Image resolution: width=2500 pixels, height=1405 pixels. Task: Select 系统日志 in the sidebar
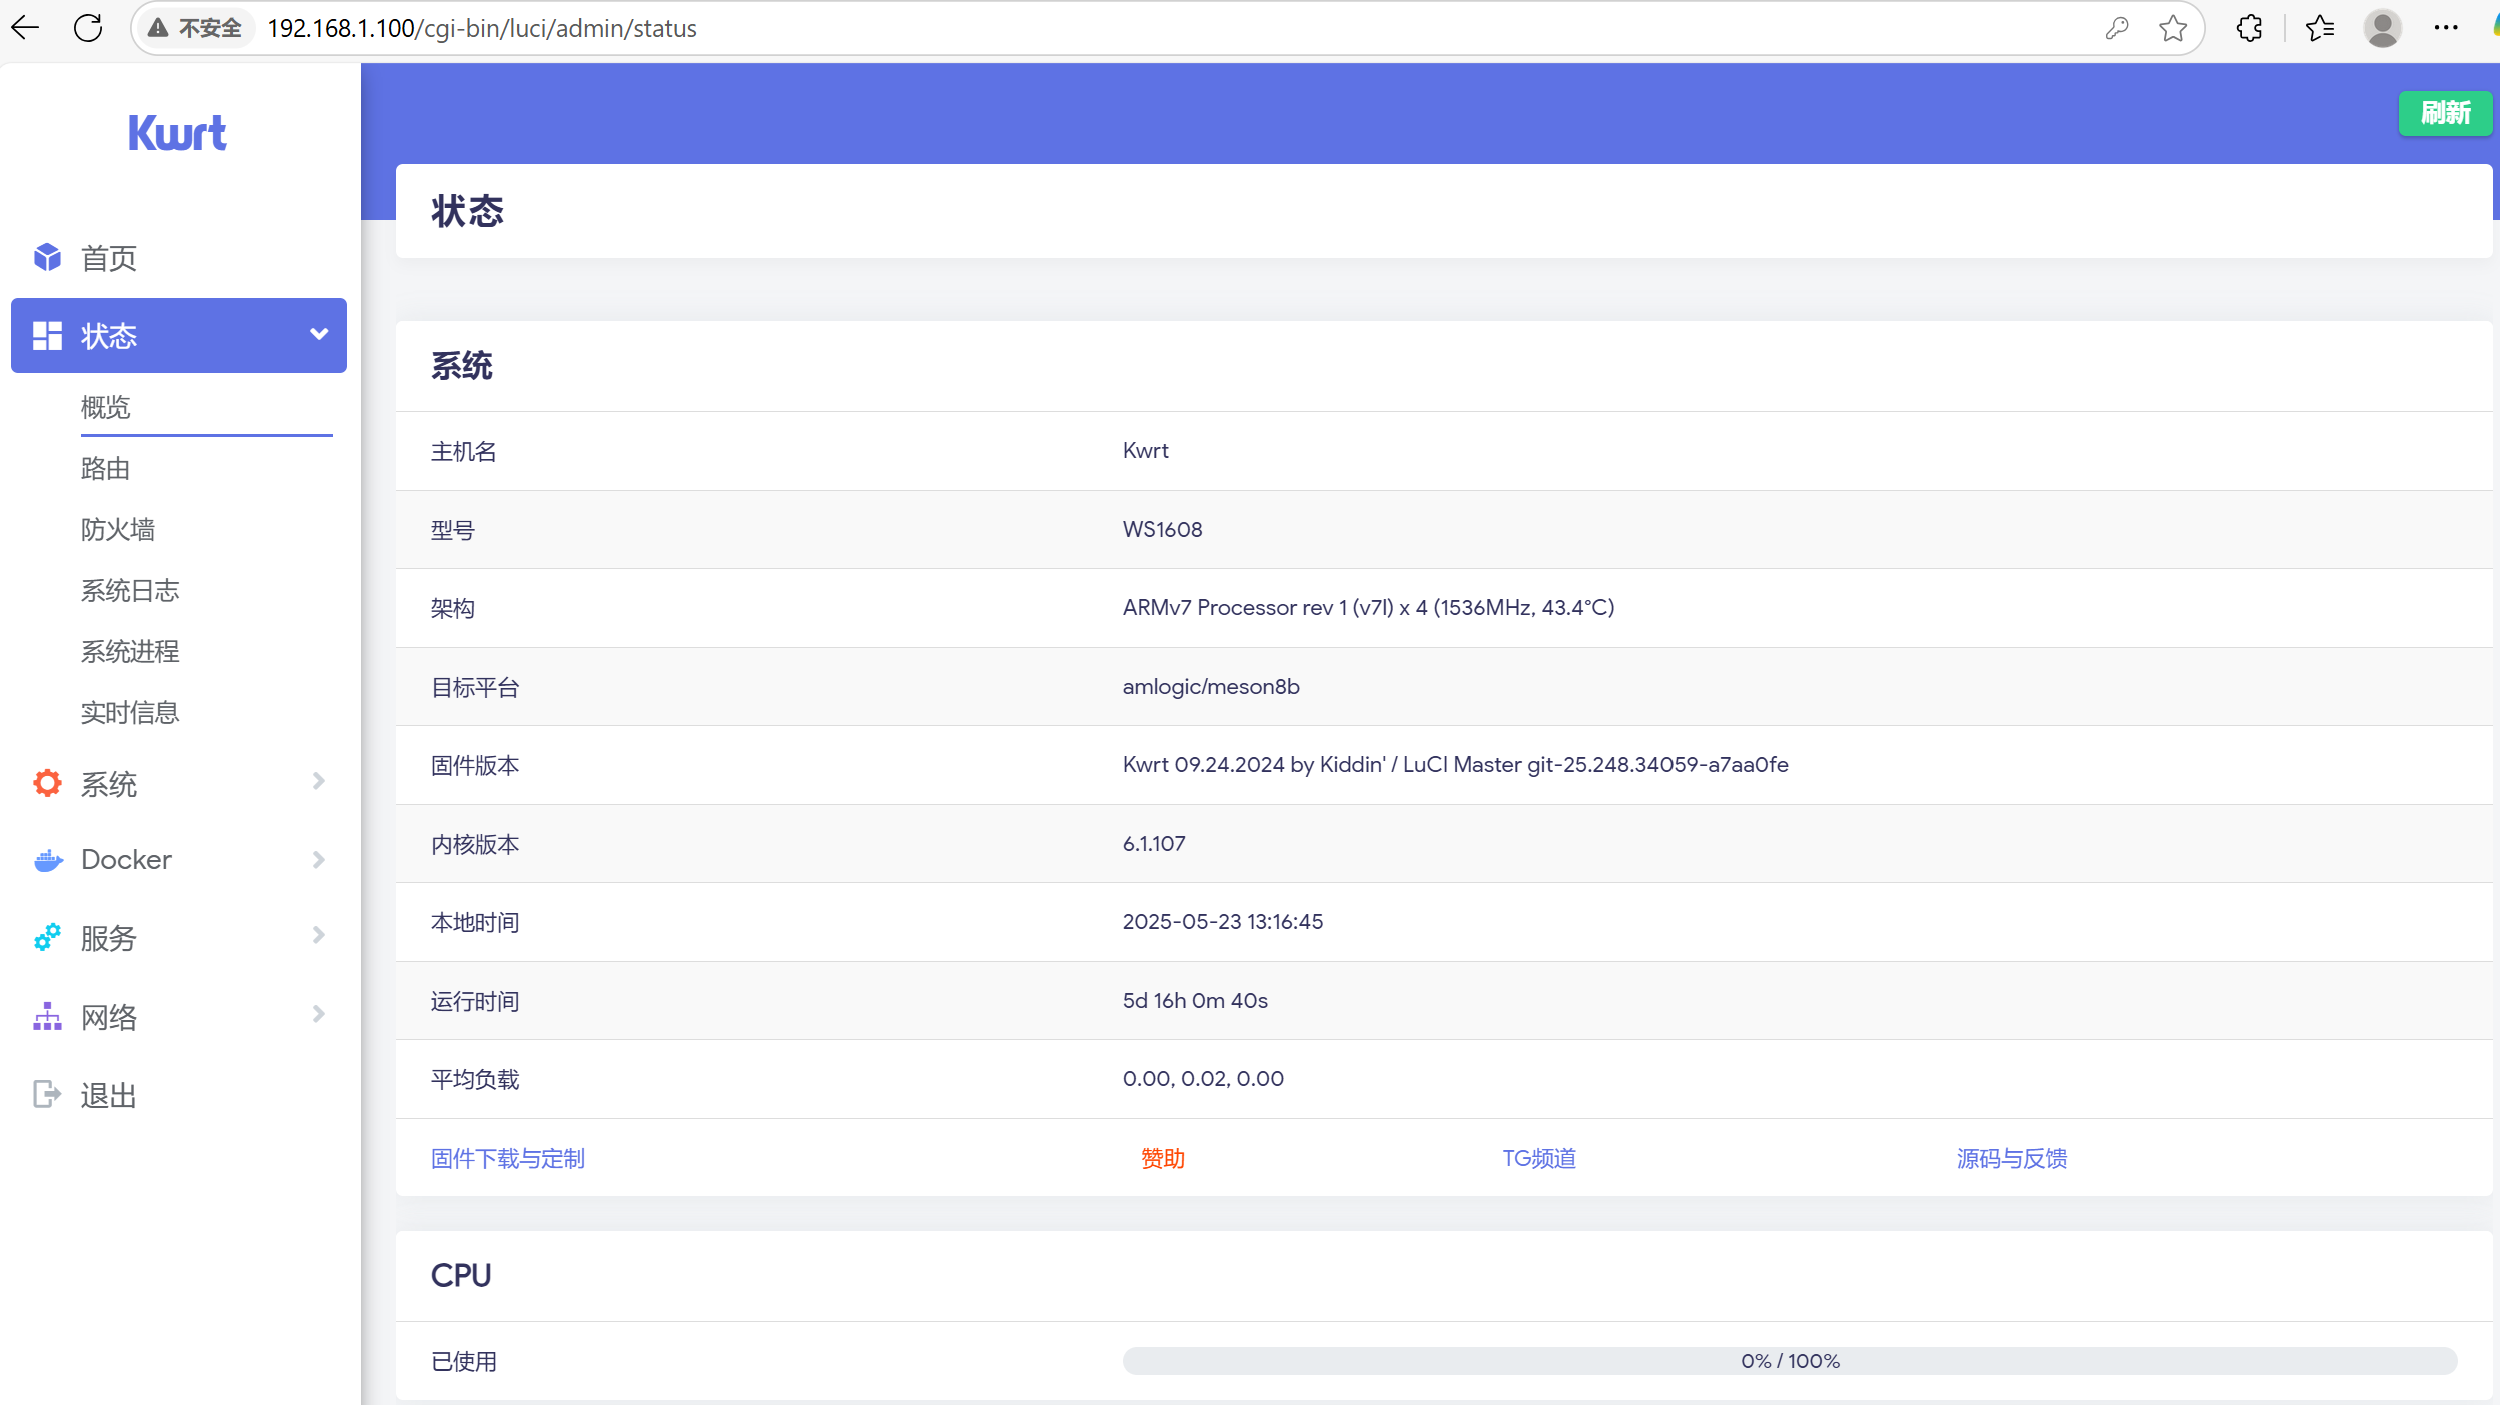(130, 590)
